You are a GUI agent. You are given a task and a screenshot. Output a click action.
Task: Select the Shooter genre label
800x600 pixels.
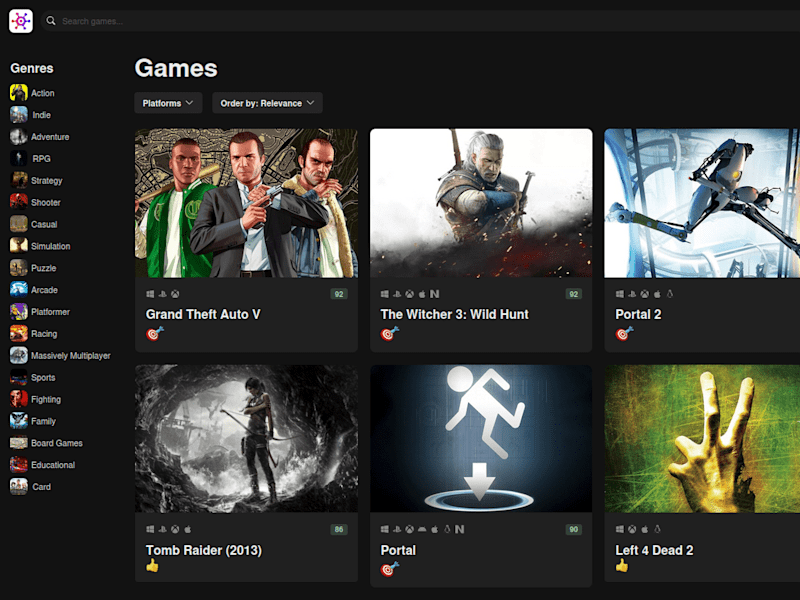[46, 203]
